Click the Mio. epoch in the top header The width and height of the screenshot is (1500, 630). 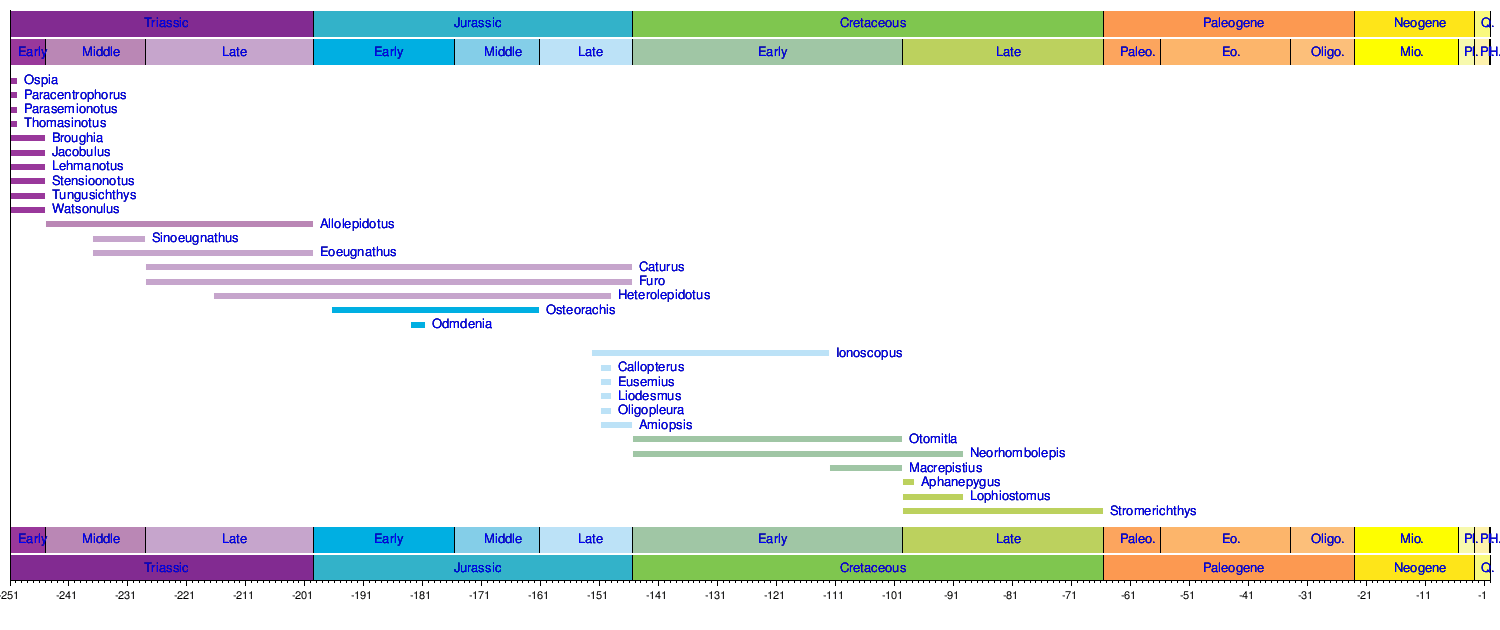pyautogui.click(x=1411, y=52)
